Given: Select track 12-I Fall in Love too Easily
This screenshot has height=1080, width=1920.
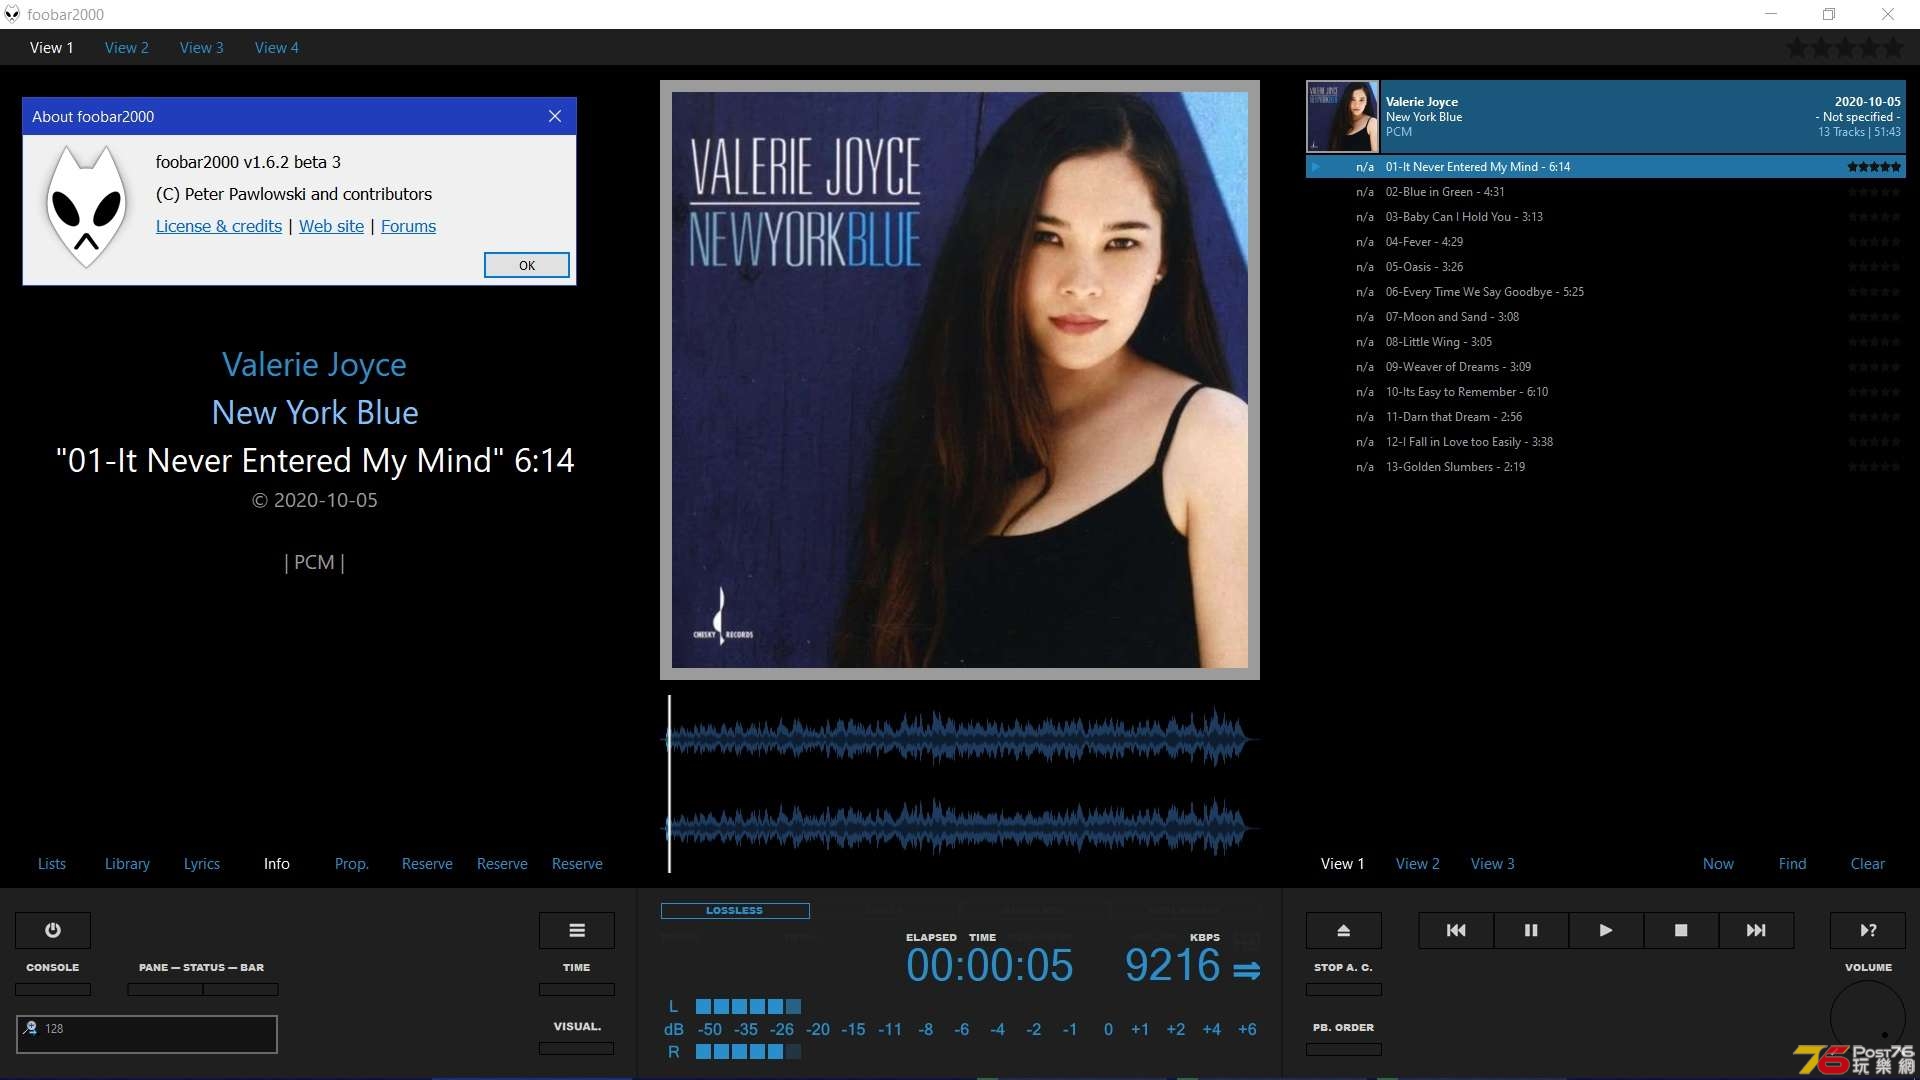Looking at the screenshot, I should (x=1606, y=442).
